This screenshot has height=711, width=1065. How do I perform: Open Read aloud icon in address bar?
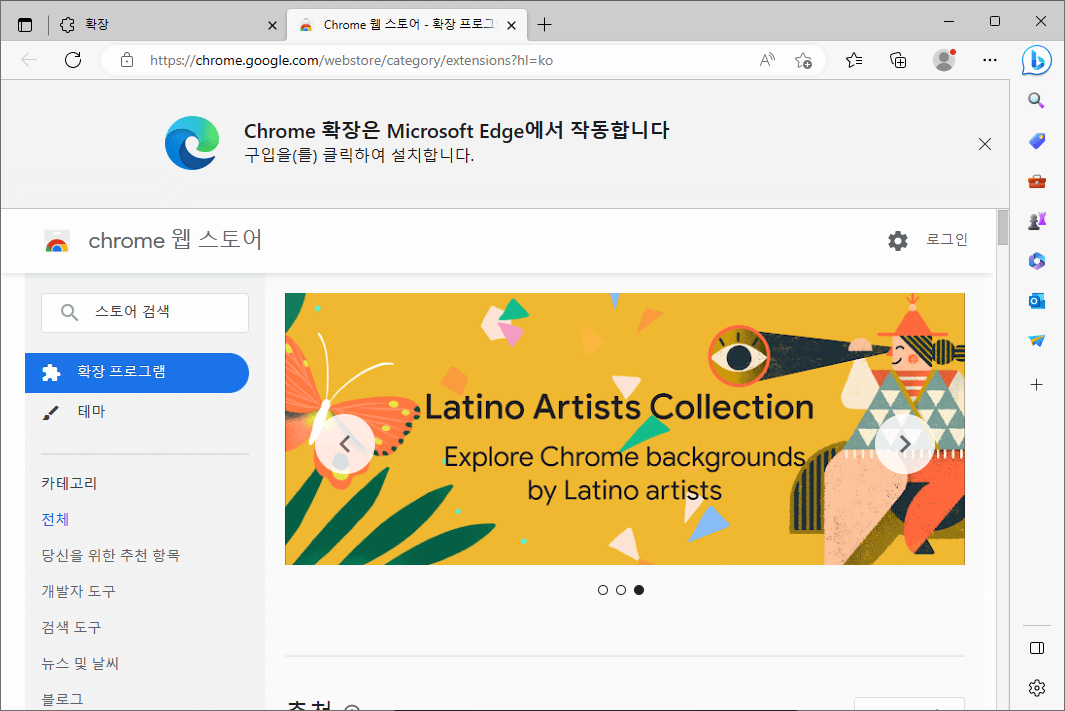coord(767,60)
